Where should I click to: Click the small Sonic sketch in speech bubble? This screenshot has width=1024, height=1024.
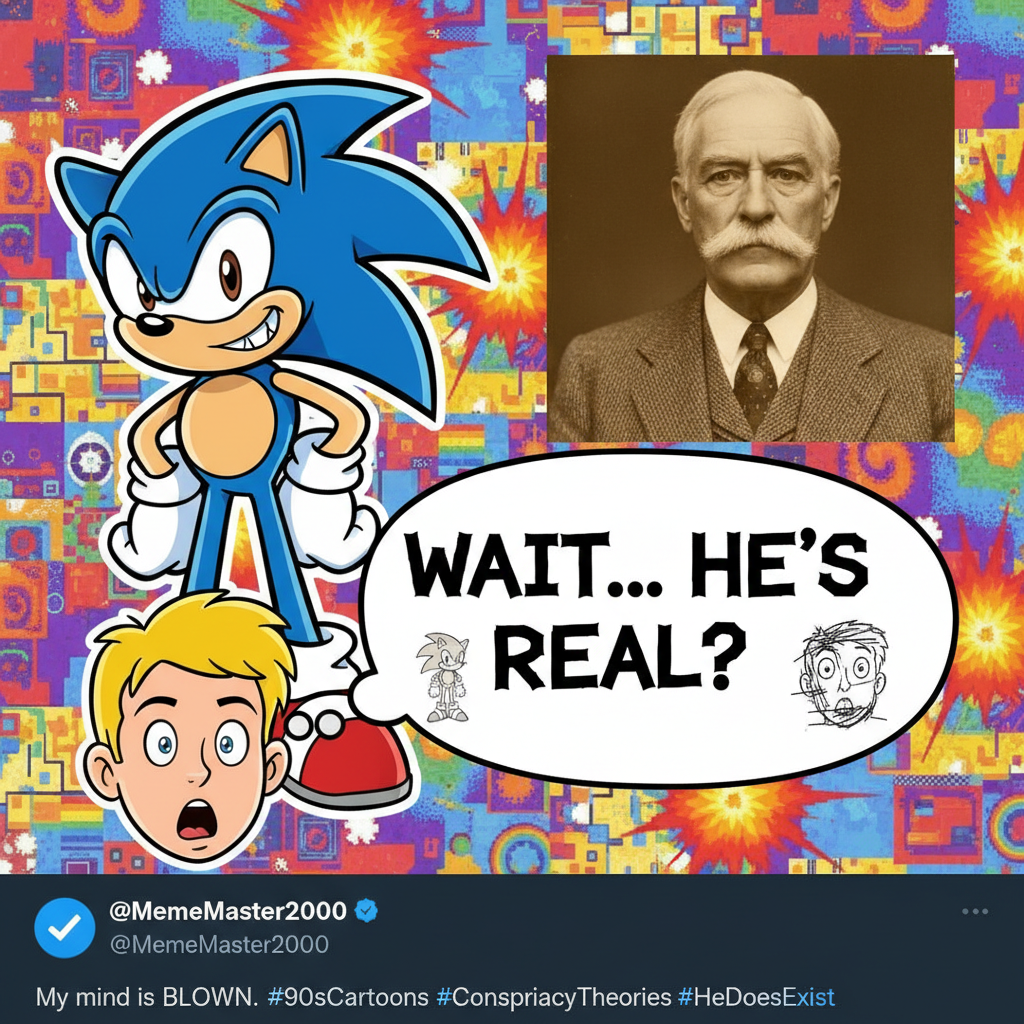pos(442,677)
